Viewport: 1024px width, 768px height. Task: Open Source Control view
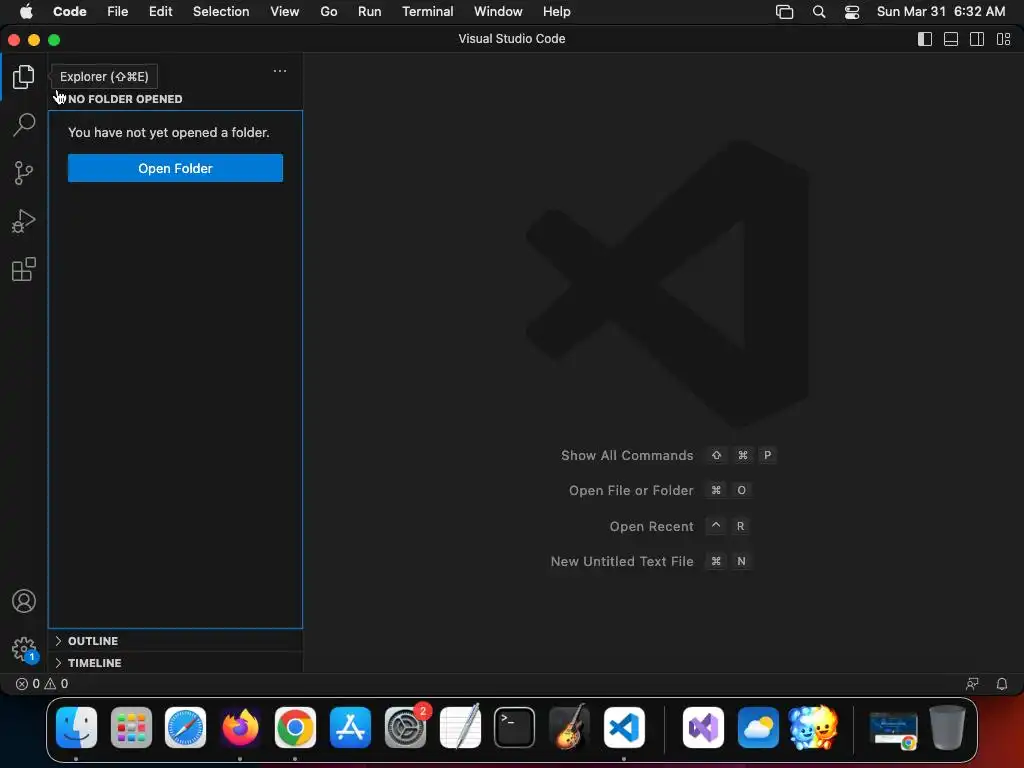tap(24, 173)
